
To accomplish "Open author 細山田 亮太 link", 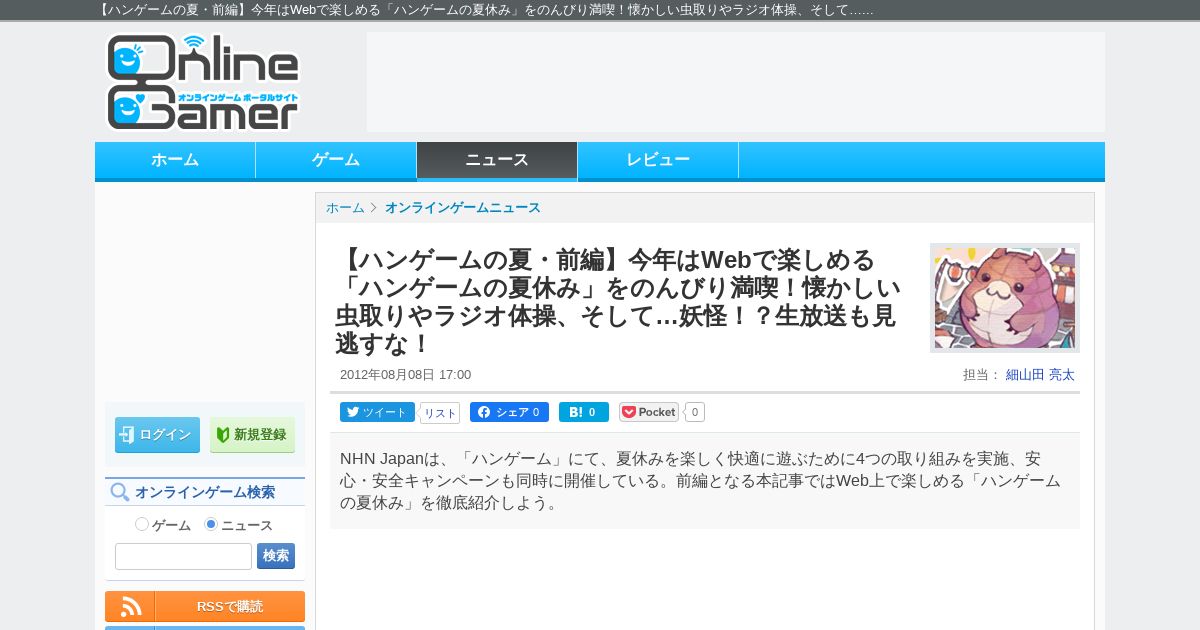I will (x=1040, y=375).
